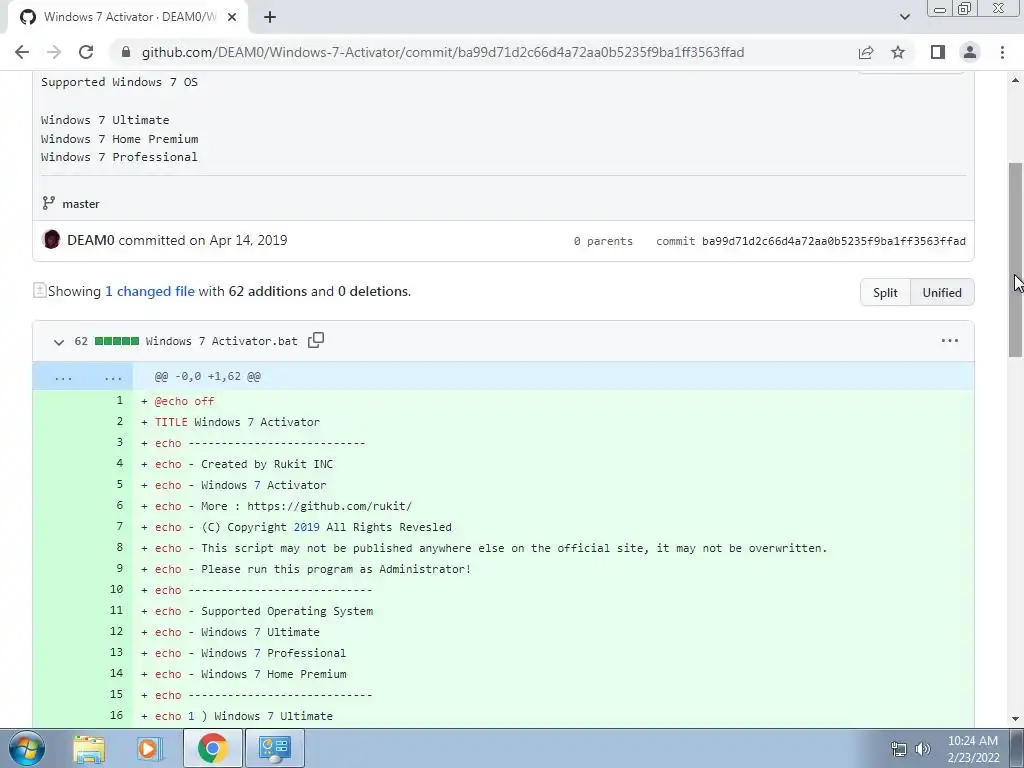The height and width of the screenshot is (768, 1024).
Task: Open the tab search dropdown arrow
Action: tap(904, 17)
